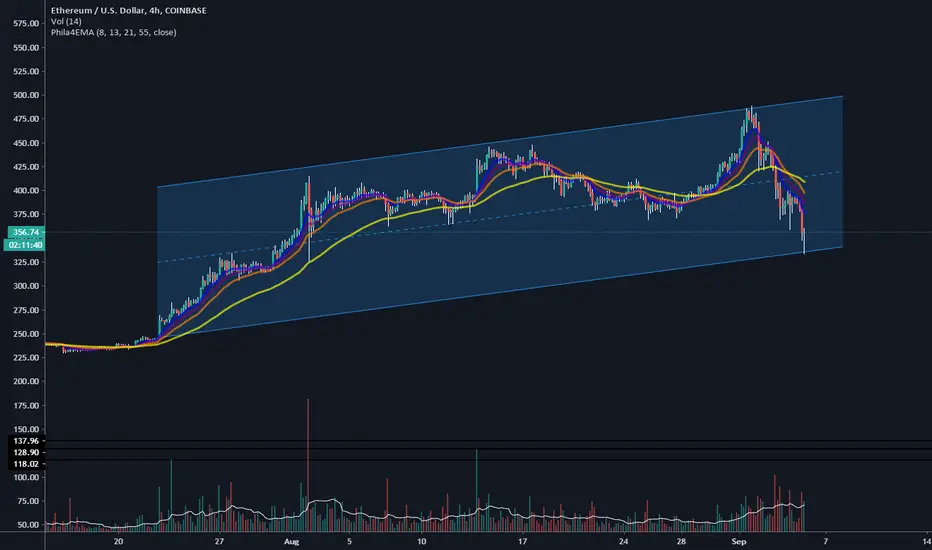The height and width of the screenshot is (550, 932).
Task: Select the upper boundary line of the channel
Action: [500, 142]
